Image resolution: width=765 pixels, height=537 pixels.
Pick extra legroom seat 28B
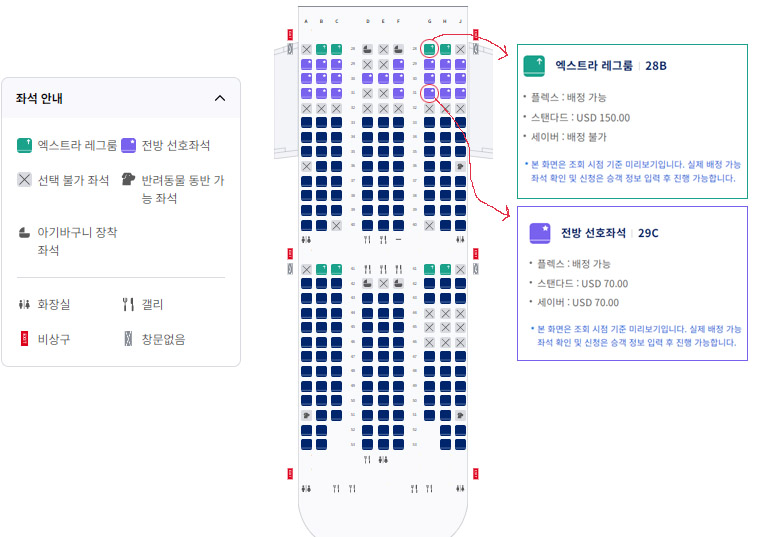tap(321, 49)
